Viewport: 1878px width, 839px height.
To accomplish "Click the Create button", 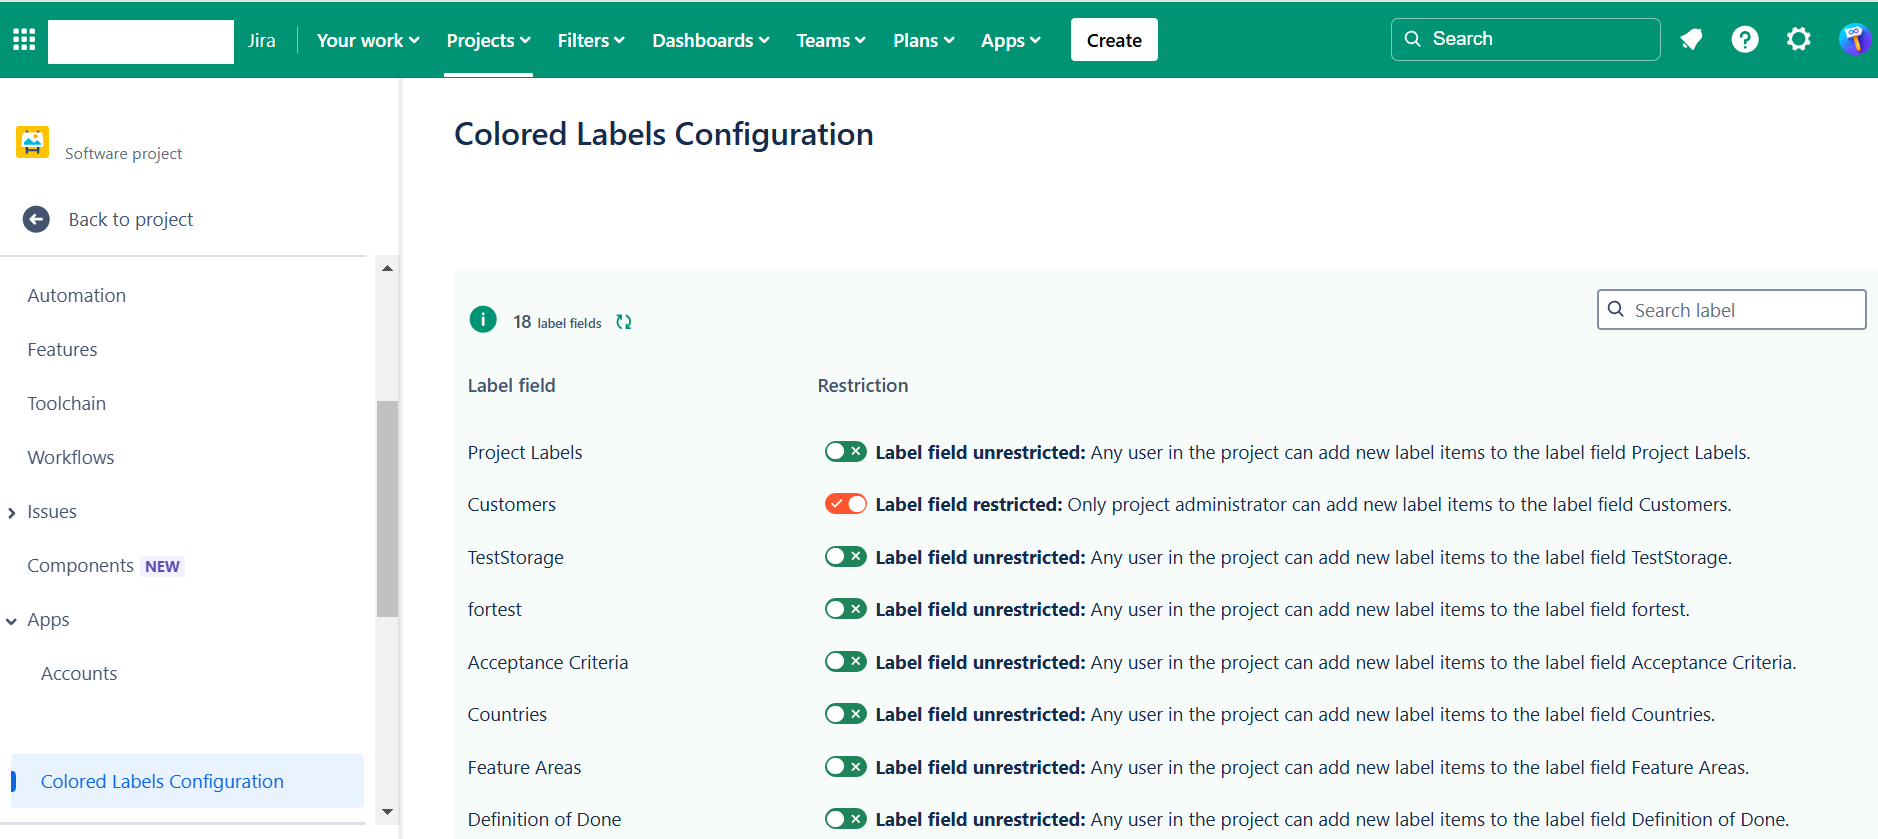I will 1113,40.
